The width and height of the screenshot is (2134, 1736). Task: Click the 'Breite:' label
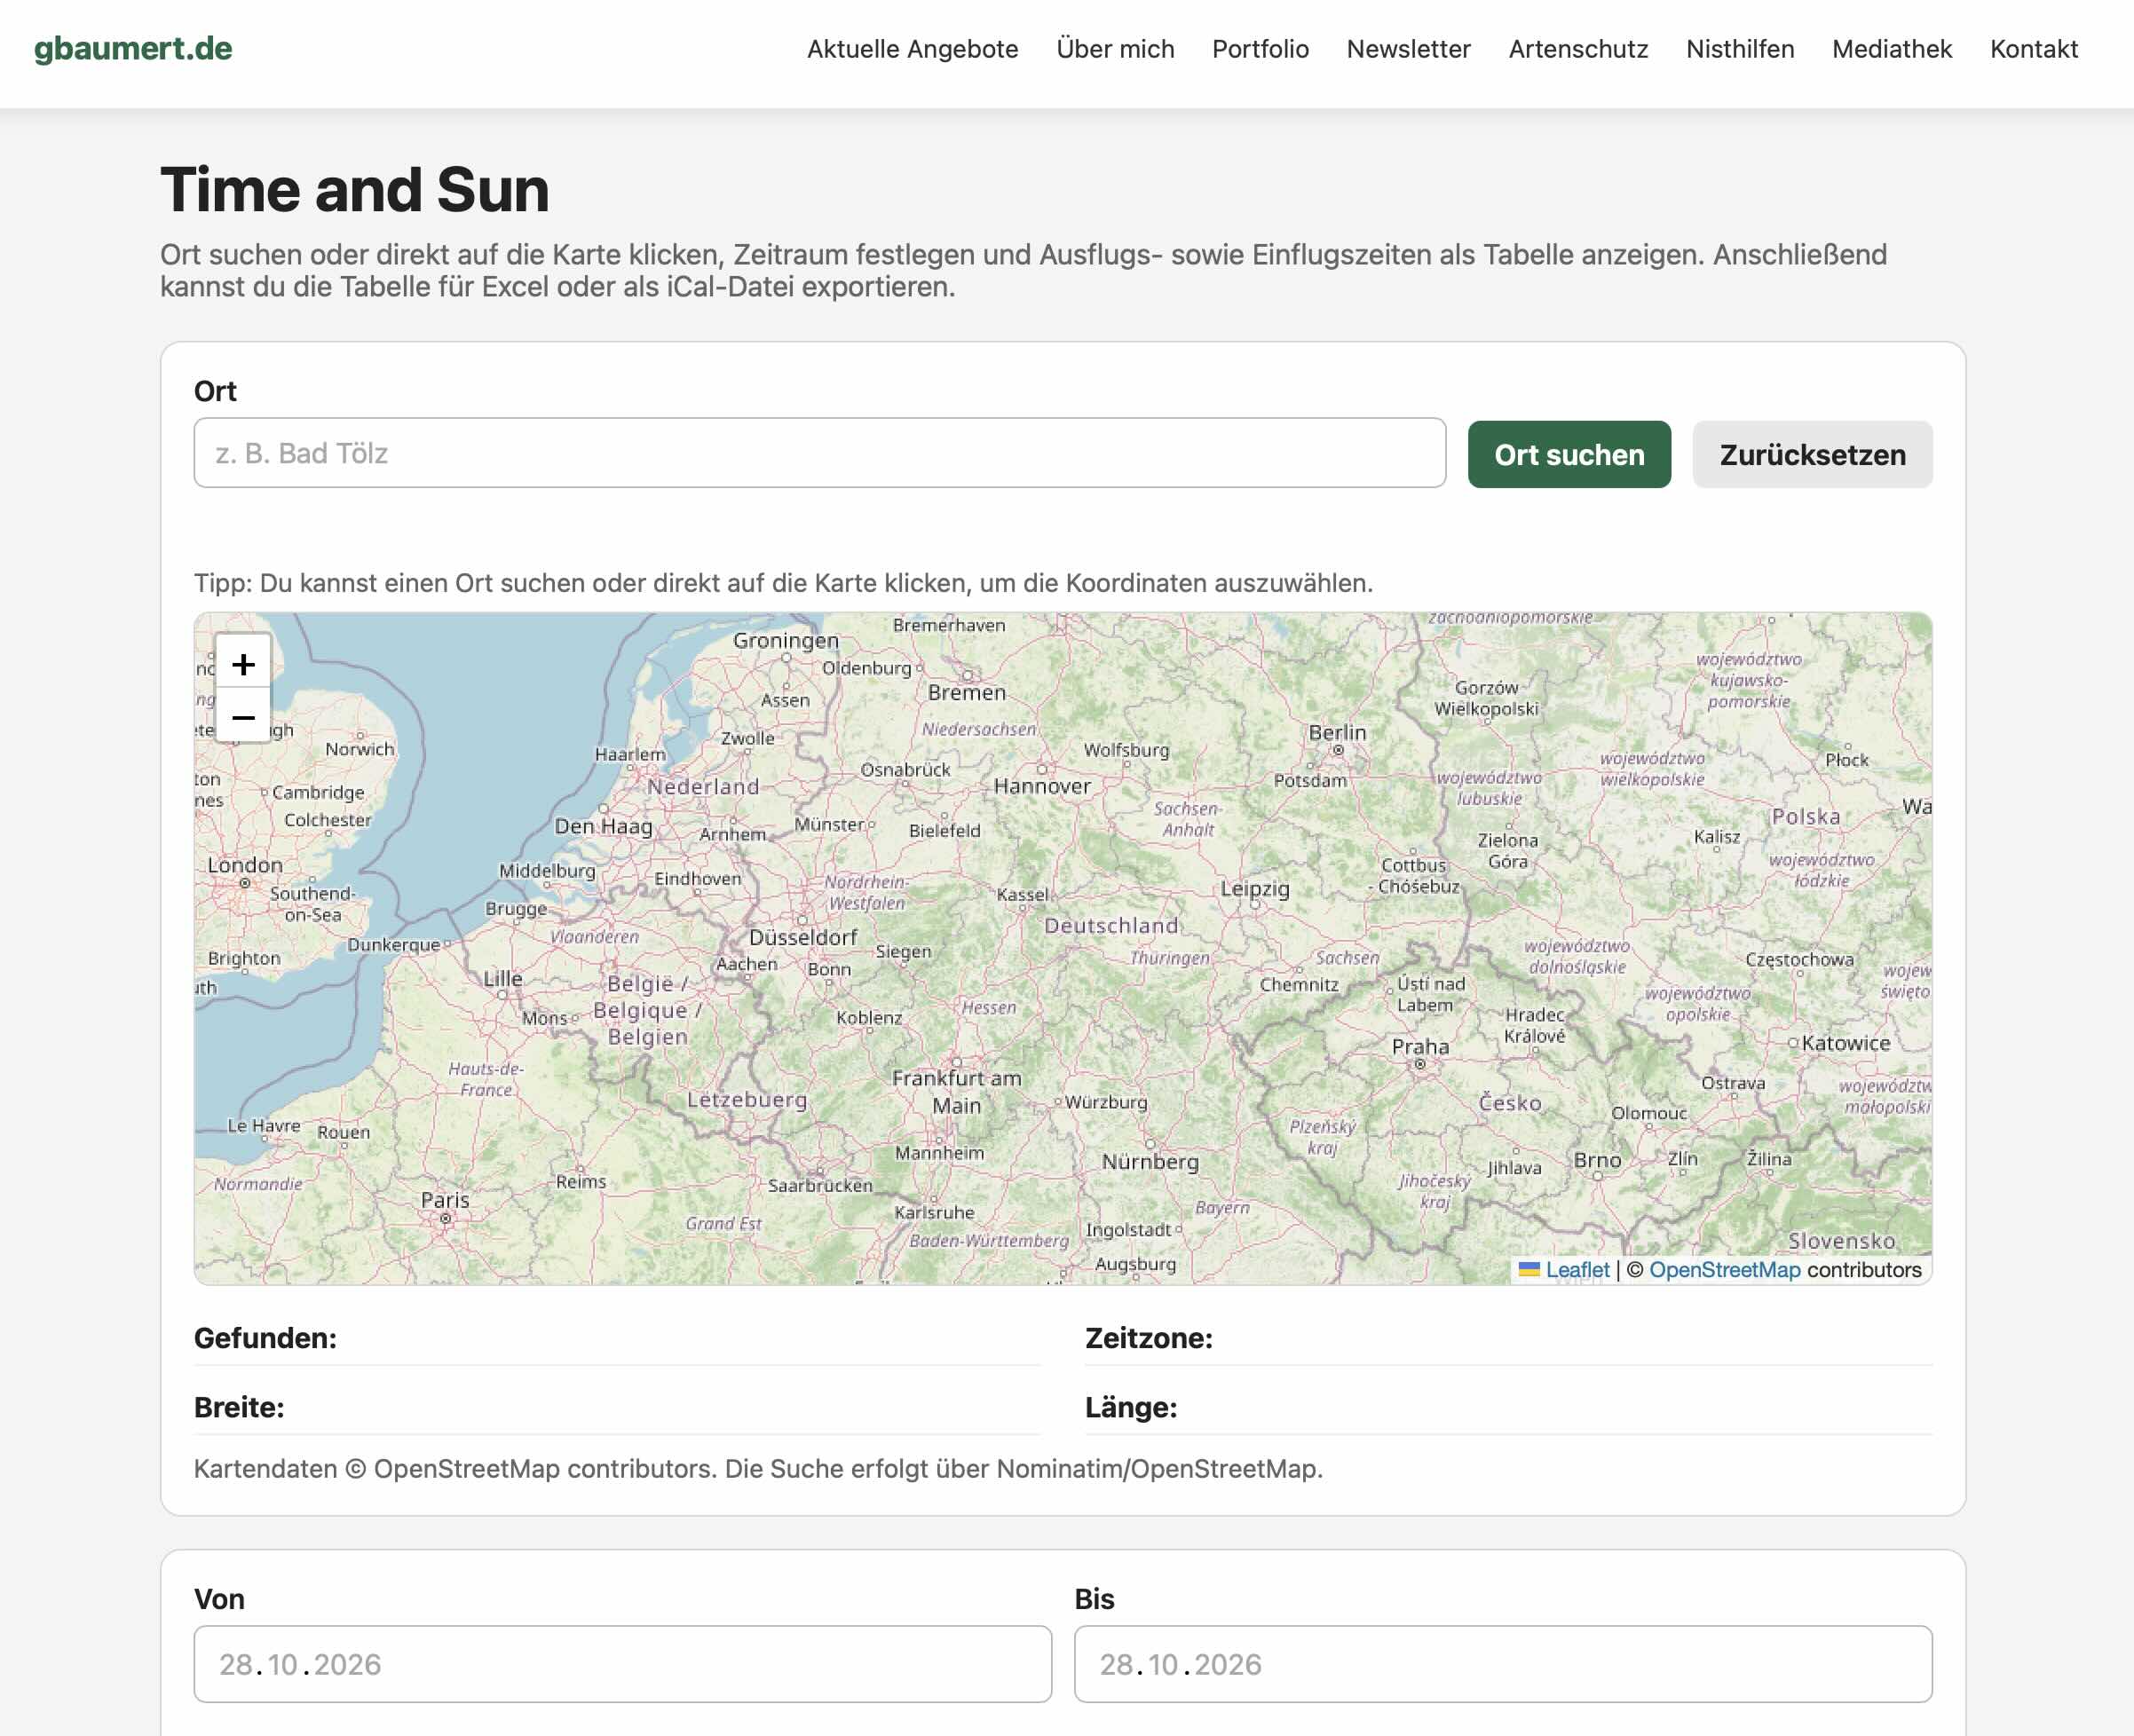(239, 1407)
